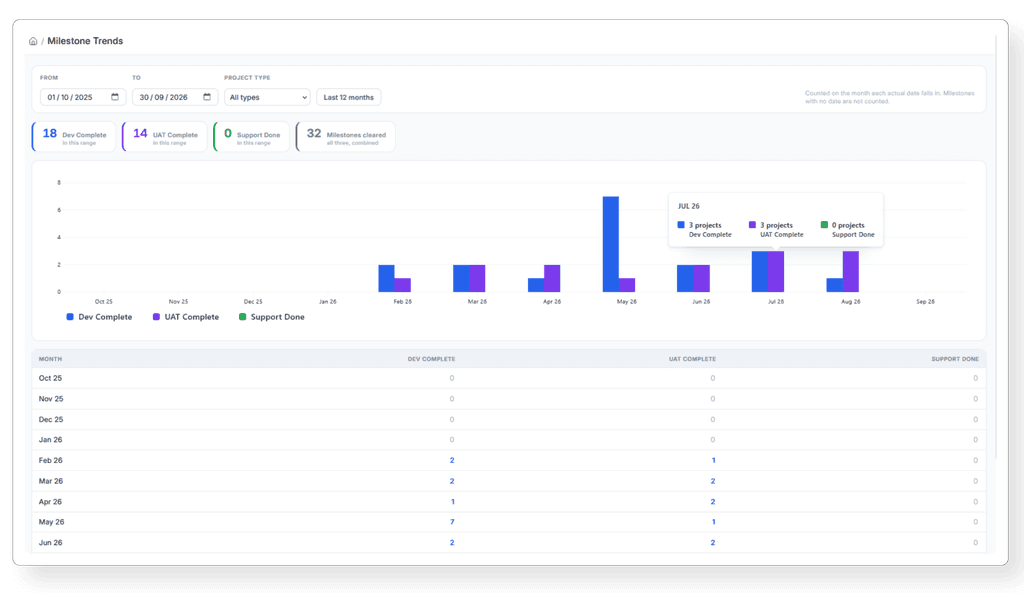Click the Apr 26 UAT Complete bar

tap(552, 278)
